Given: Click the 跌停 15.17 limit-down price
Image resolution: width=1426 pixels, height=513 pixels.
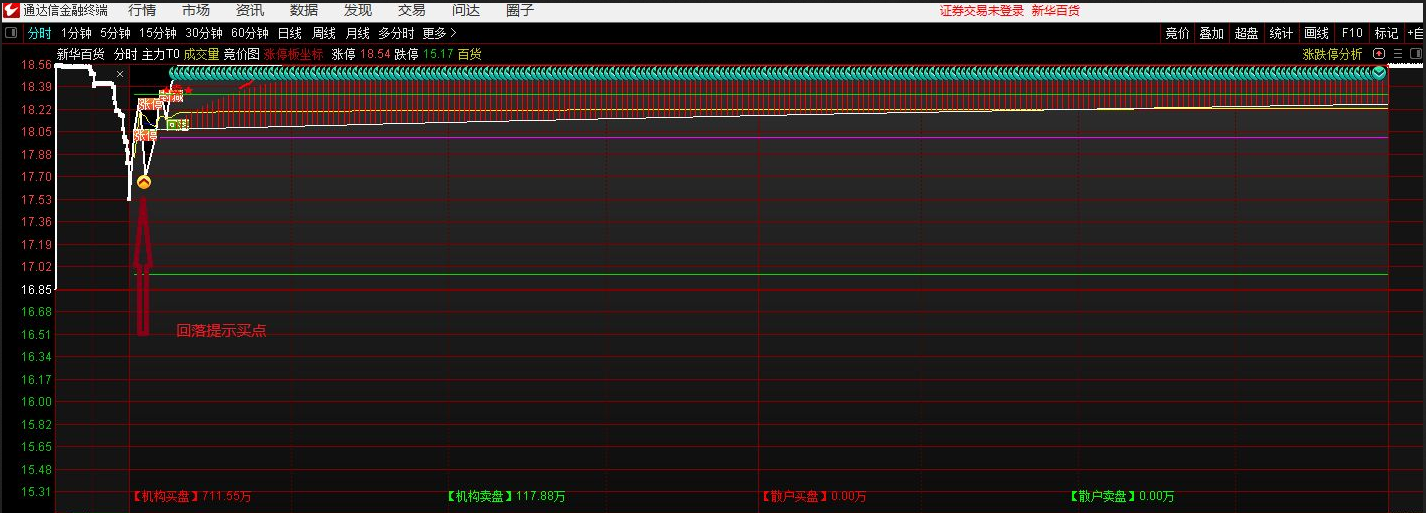Looking at the screenshot, I should pyautogui.click(x=424, y=54).
